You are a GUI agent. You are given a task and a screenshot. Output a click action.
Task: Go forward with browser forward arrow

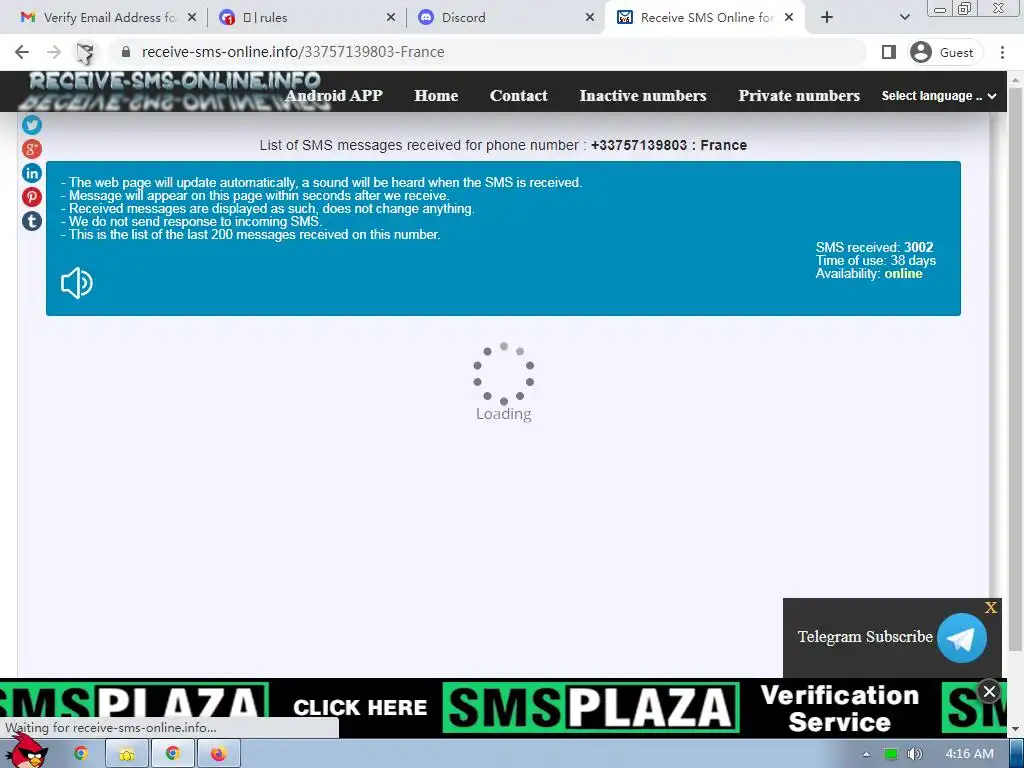click(x=54, y=52)
